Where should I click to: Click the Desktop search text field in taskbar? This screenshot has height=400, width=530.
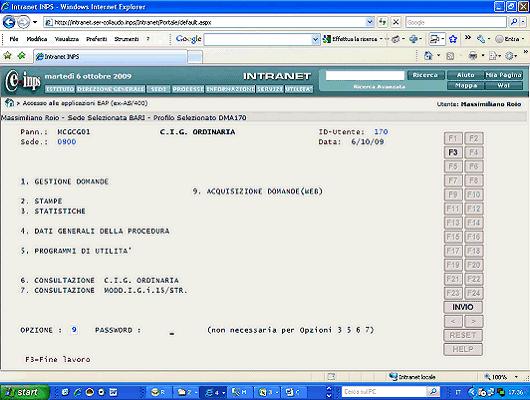[384, 392]
